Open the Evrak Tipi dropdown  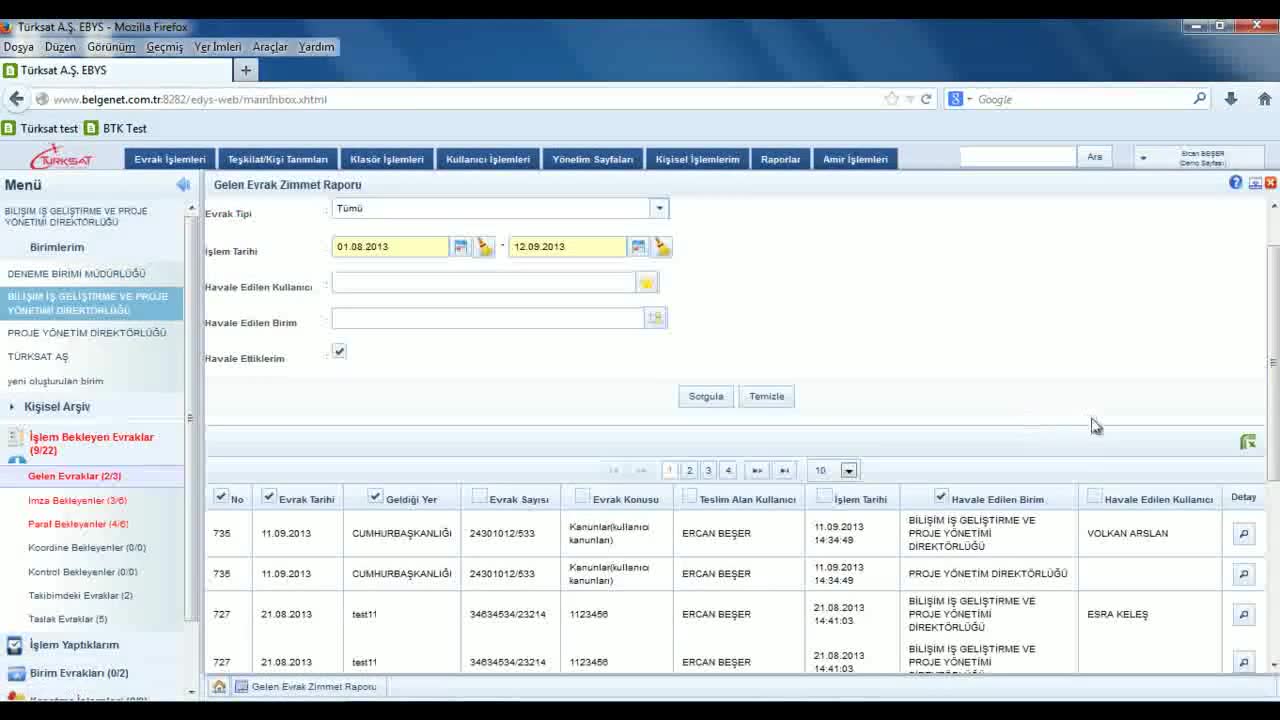pos(658,209)
